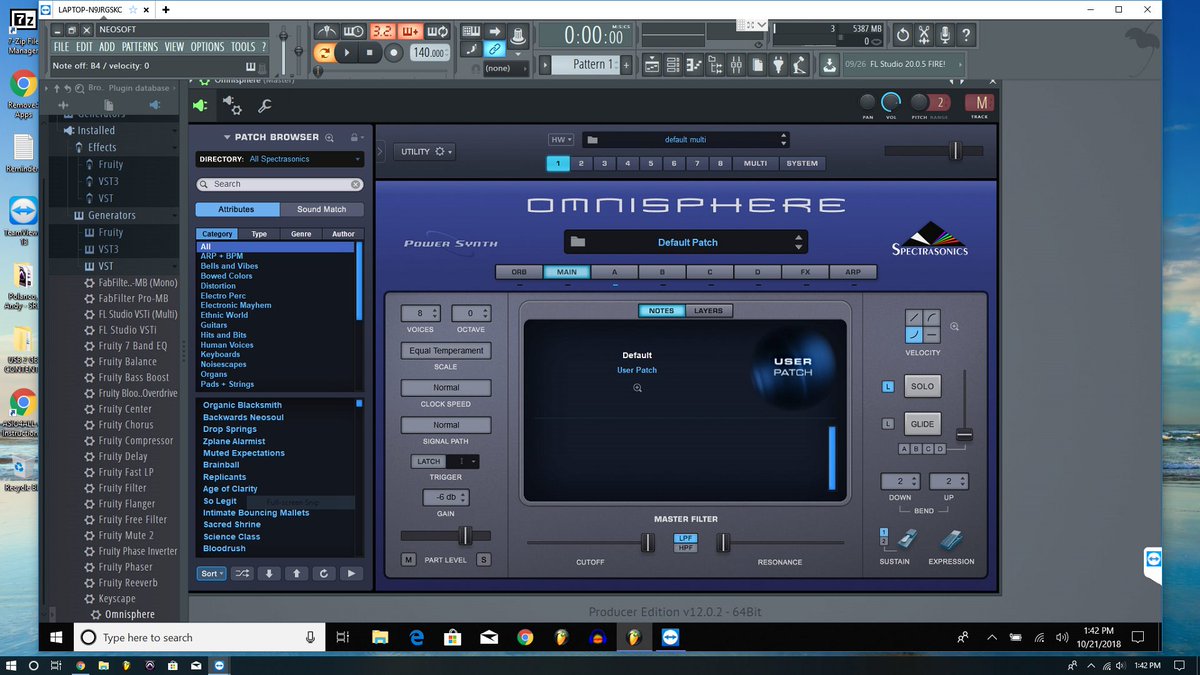Expand the Generators folder in browser

pyautogui.click(x=111, y=215)
